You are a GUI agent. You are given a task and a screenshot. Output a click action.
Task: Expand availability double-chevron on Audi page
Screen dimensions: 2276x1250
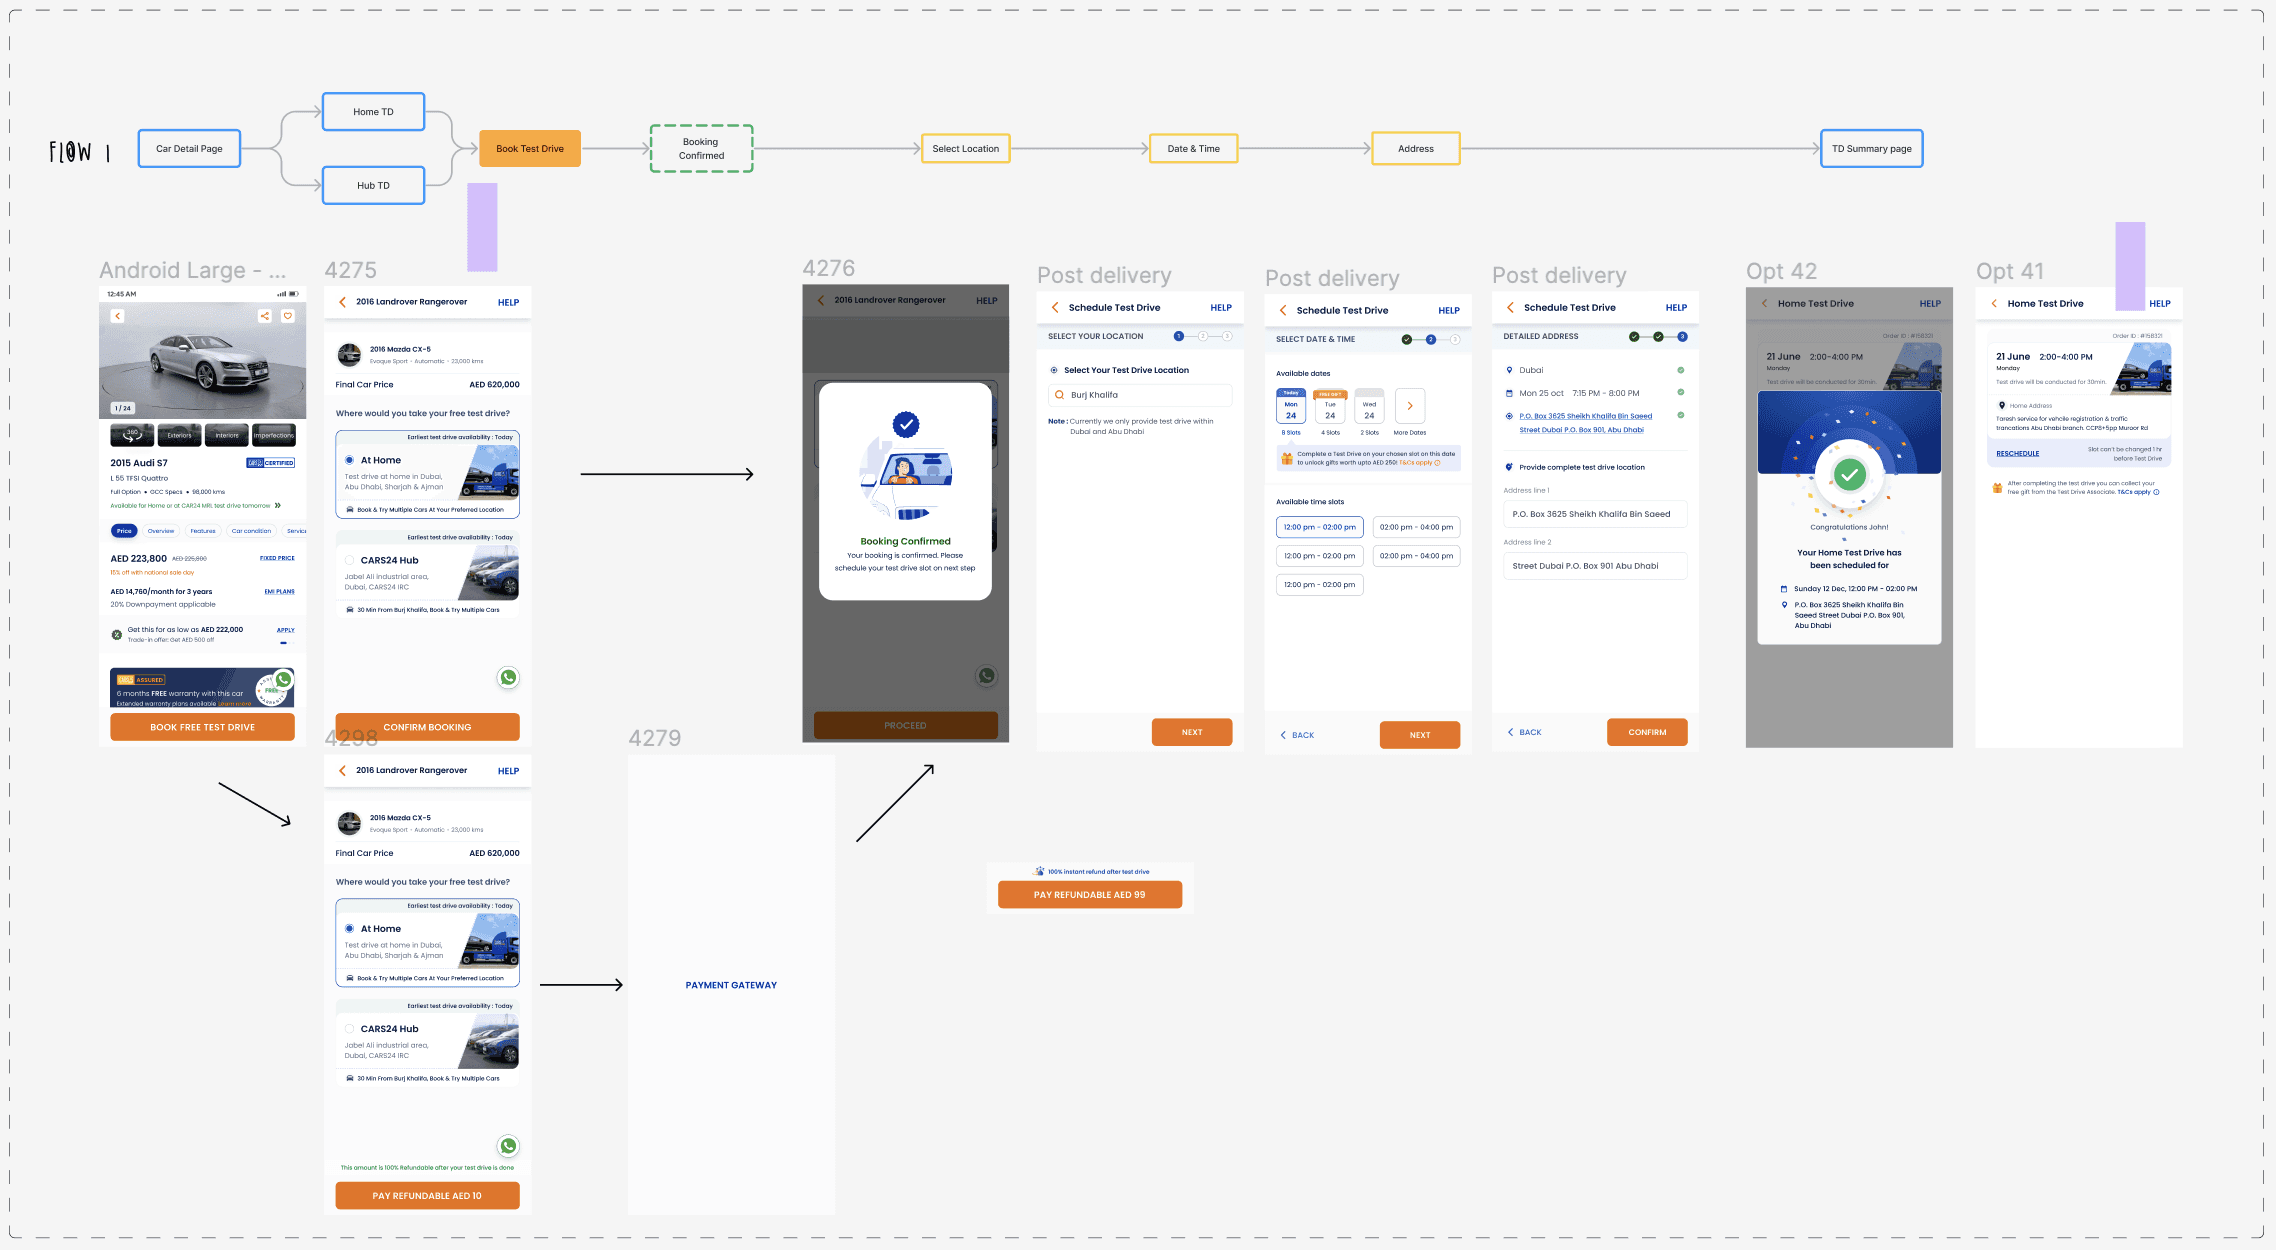[x=278, y=506]
